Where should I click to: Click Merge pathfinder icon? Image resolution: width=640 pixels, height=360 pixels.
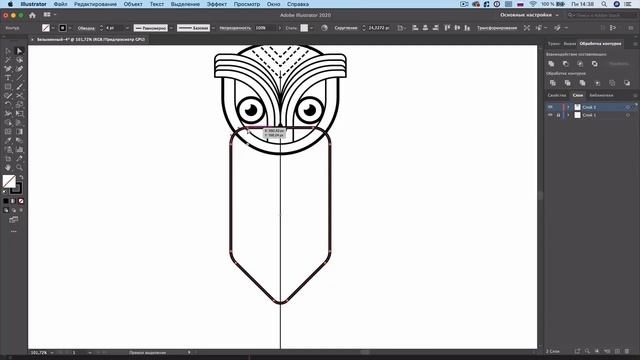(582, 83)
